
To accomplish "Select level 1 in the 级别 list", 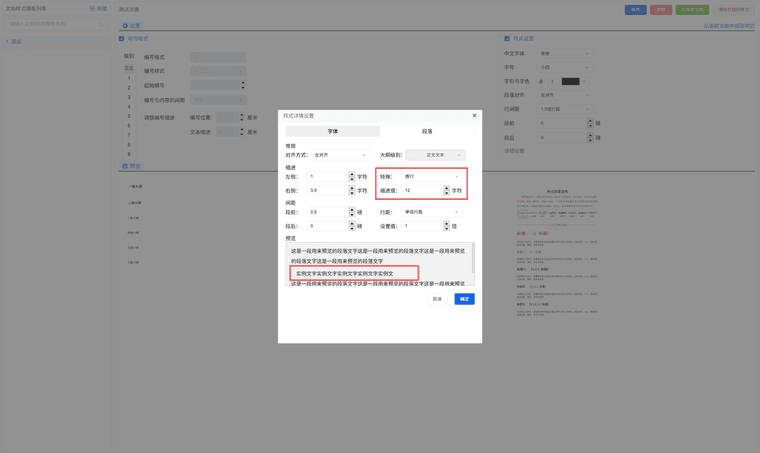I will [129, 78].
